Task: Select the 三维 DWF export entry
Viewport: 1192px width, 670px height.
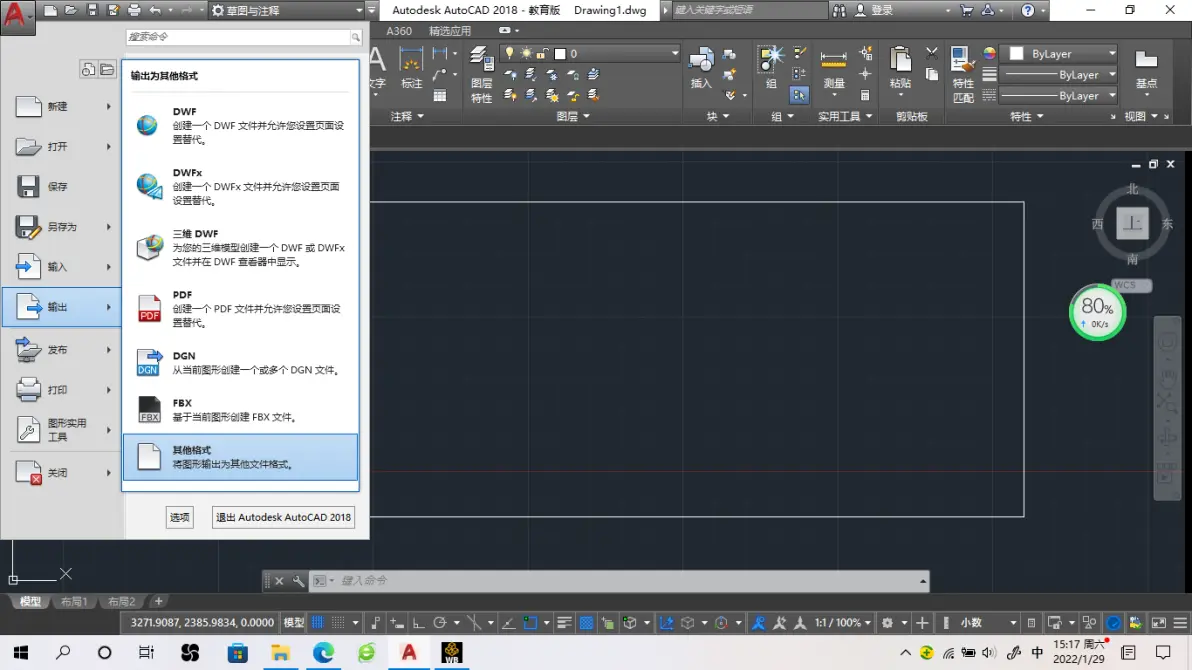Action: point(240,247)
